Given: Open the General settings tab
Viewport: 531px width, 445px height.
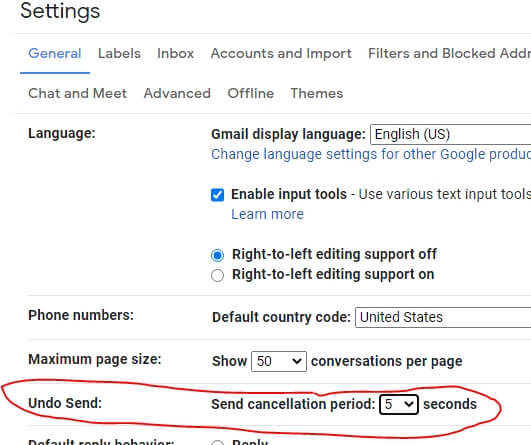Looking at the screenshot, I should point(55,54).
